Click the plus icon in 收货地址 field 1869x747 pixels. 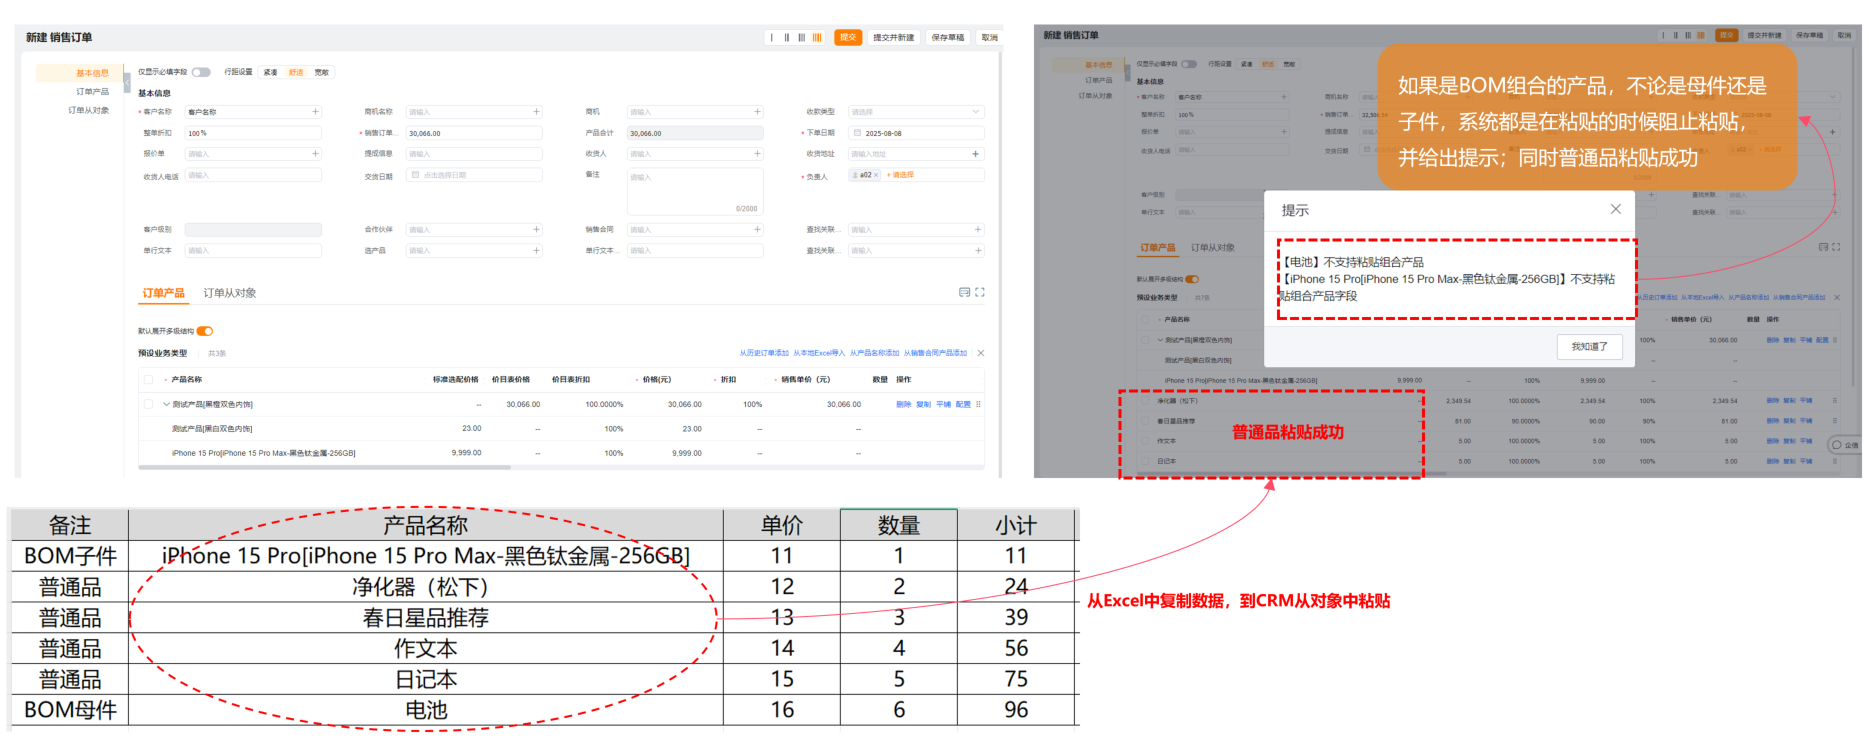975,154
